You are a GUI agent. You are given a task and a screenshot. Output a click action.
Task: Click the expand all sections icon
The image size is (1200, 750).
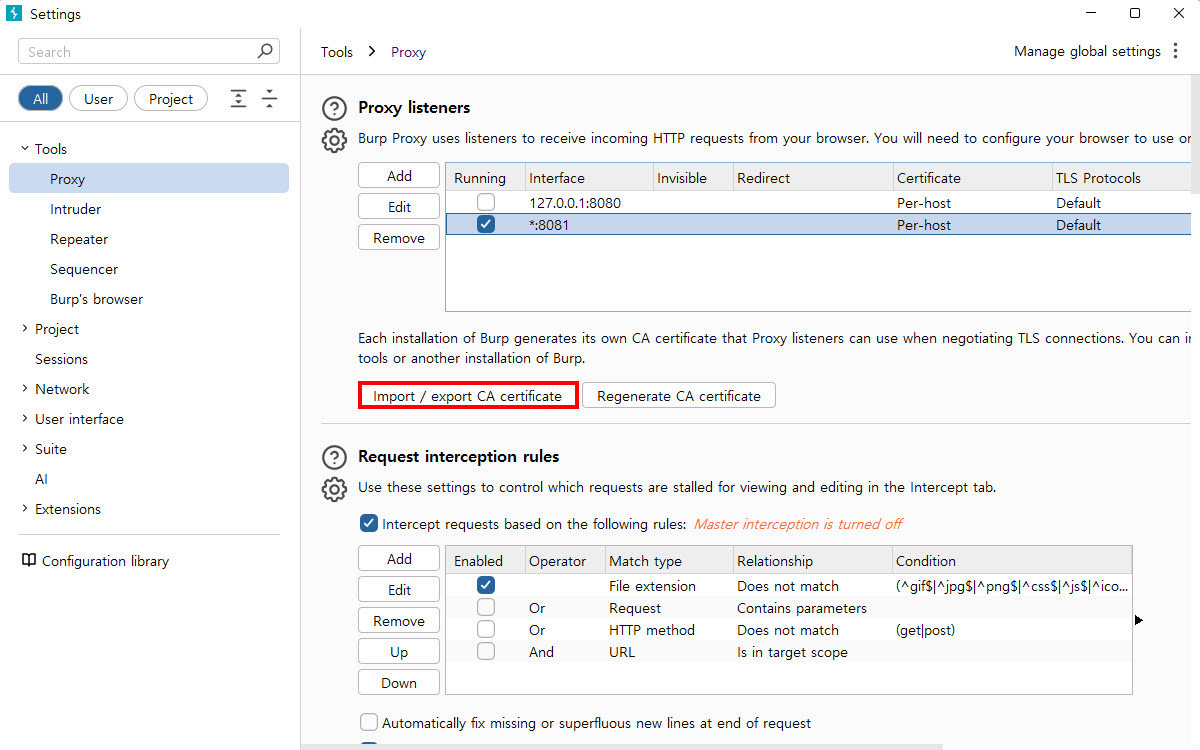pos(238,99)
